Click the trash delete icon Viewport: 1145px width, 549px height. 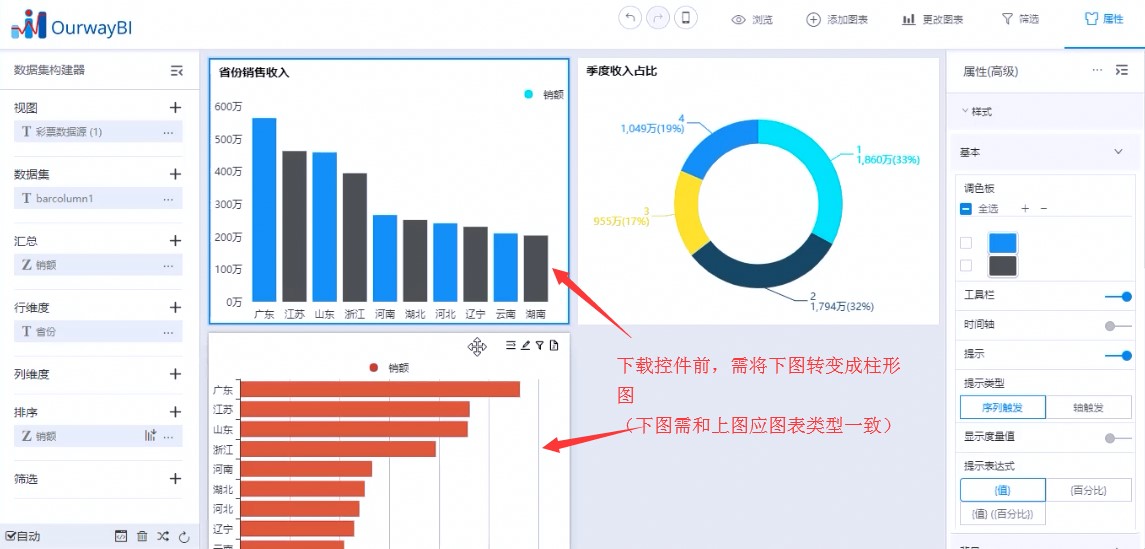tap(142, 537)
